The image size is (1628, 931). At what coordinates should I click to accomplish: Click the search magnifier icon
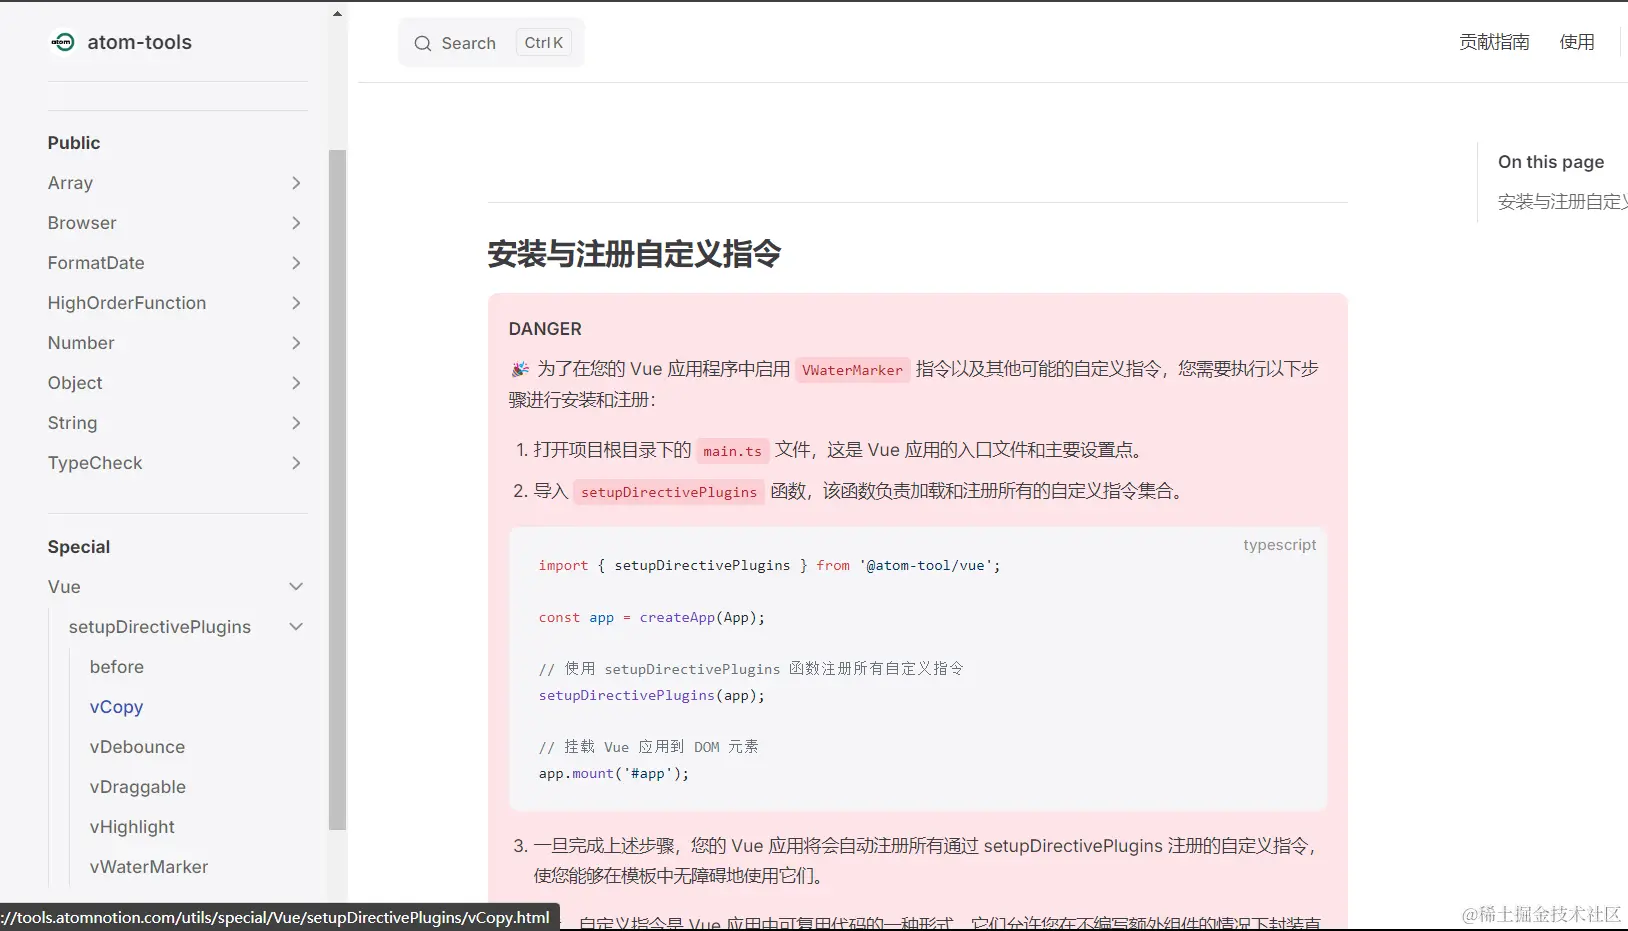click(x=423, y=43)
